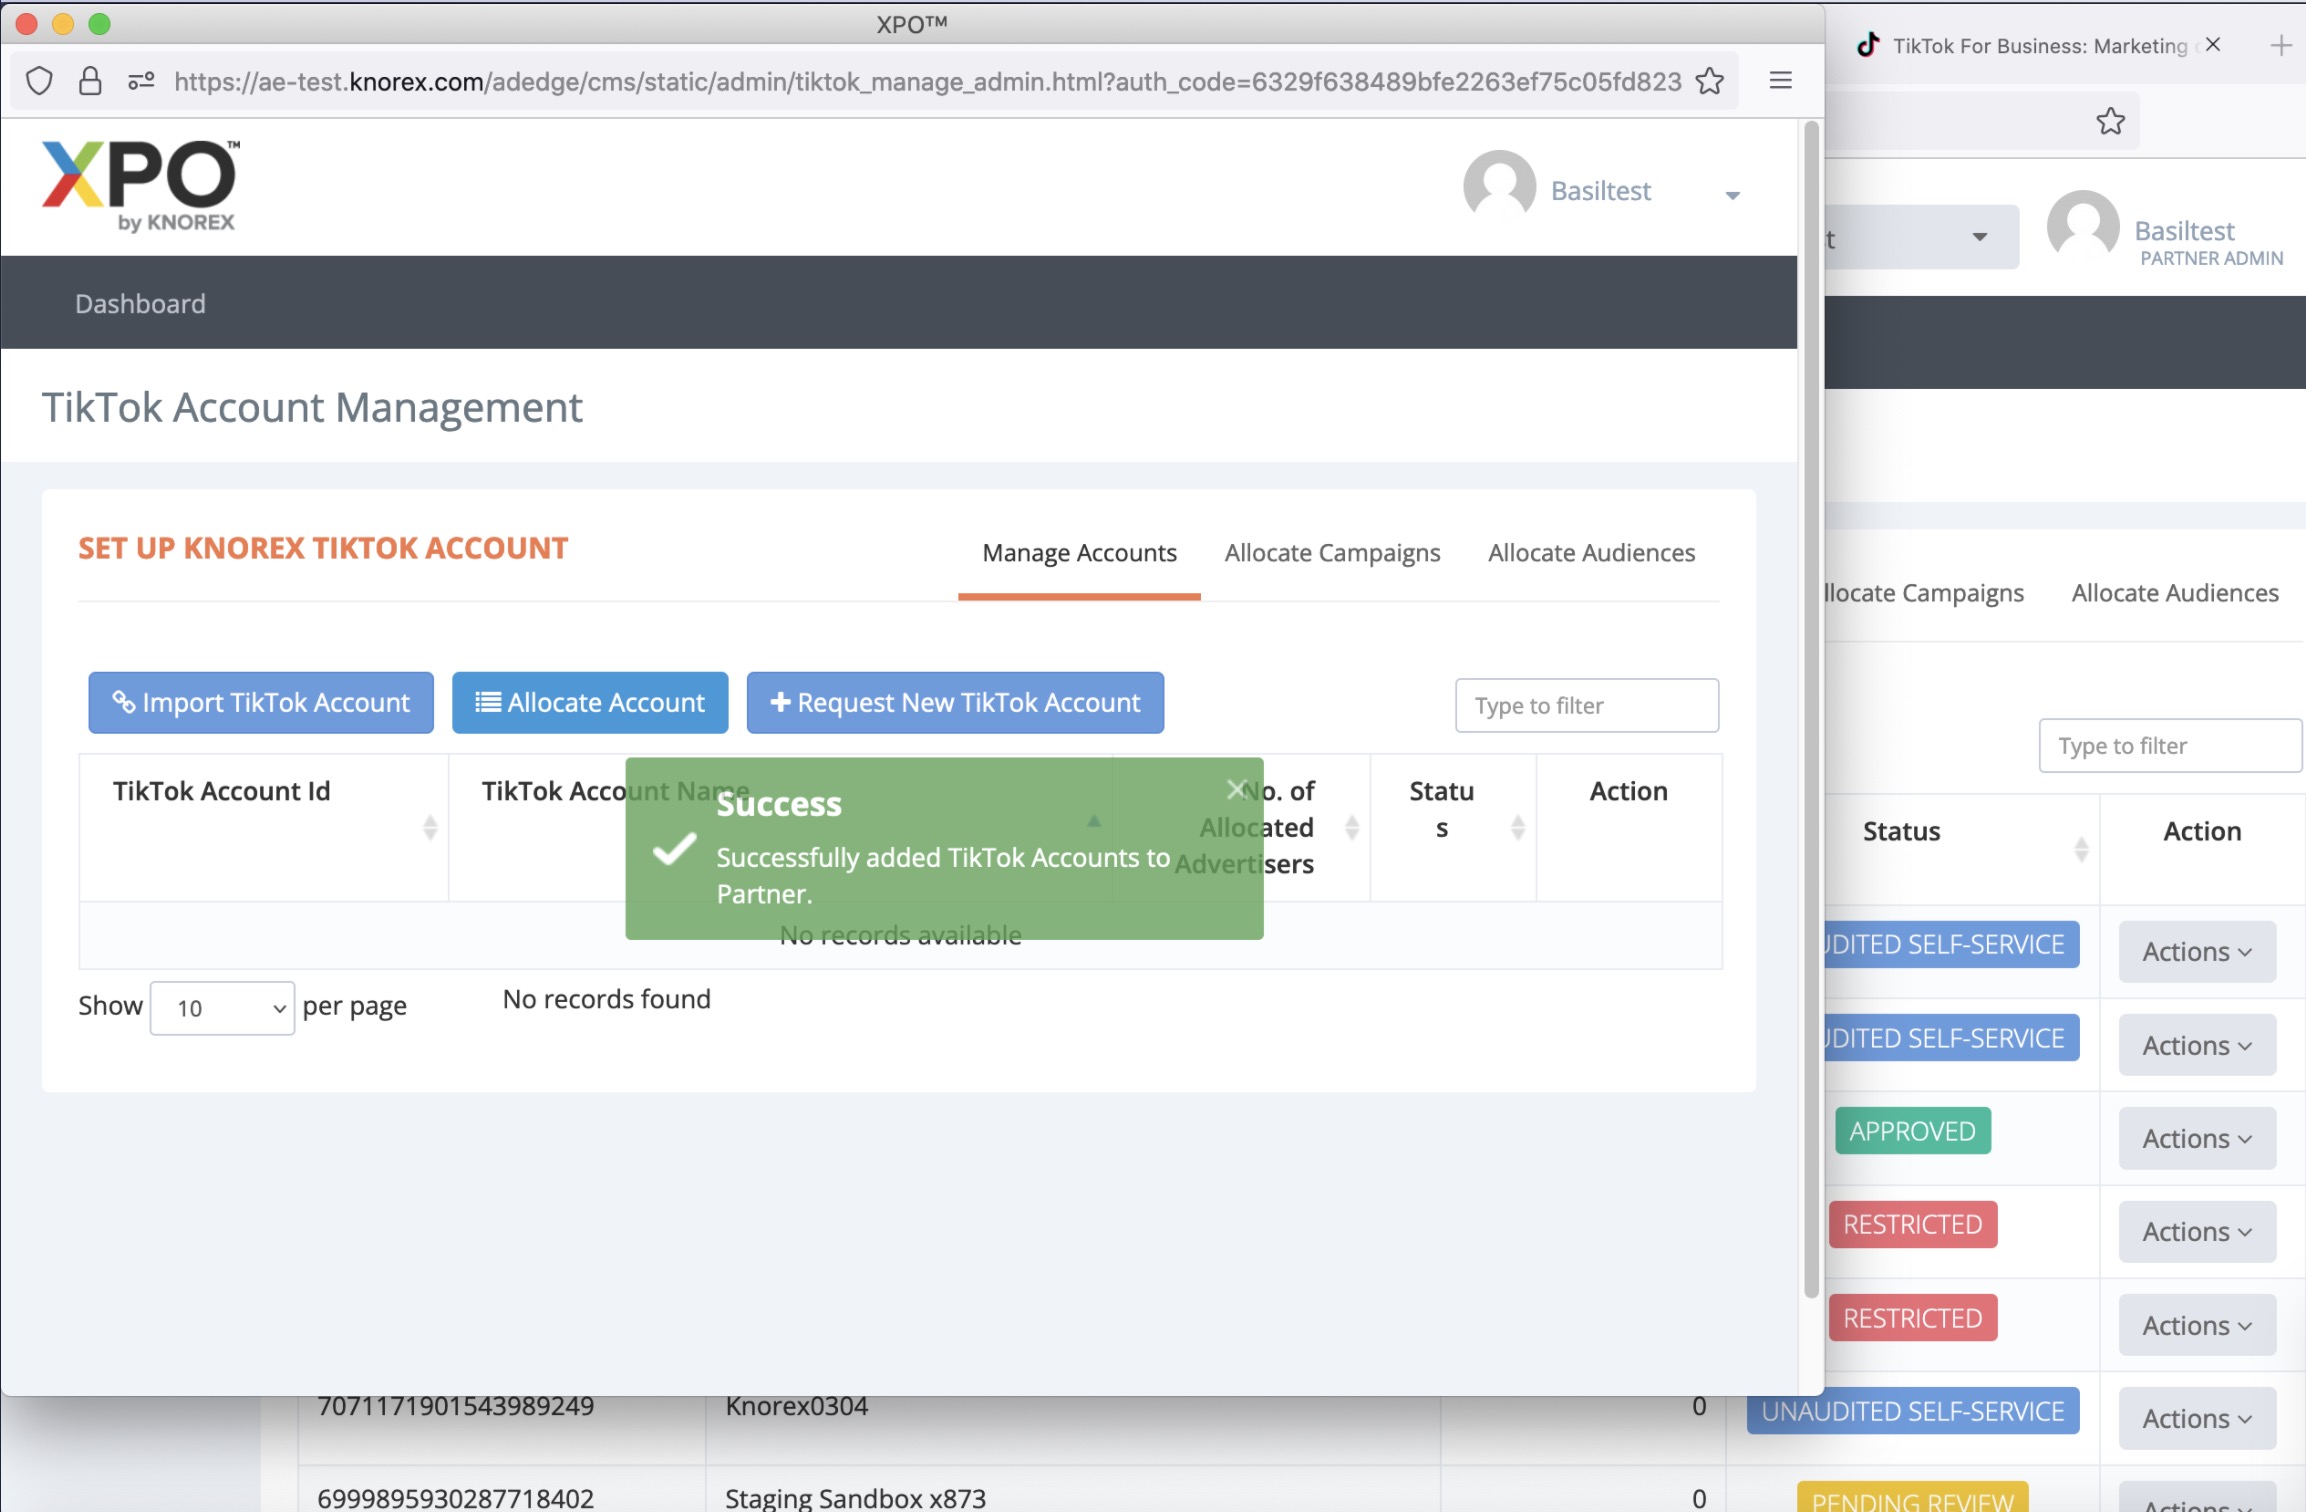This screenshot has height=1512, width=2306.
Task: Switch to the Allocate Campaigns tab
Action: (1331, 553)
